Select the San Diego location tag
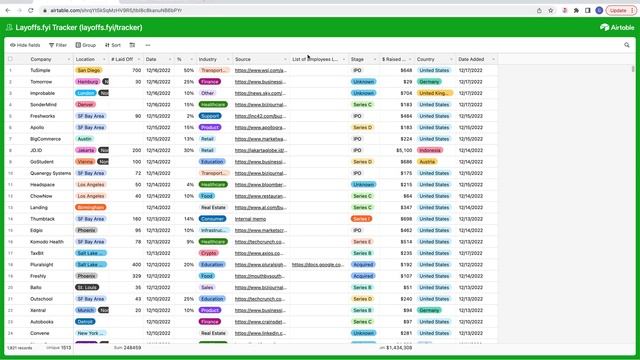Viewport: 640px width, 360px height. point(89,70)
